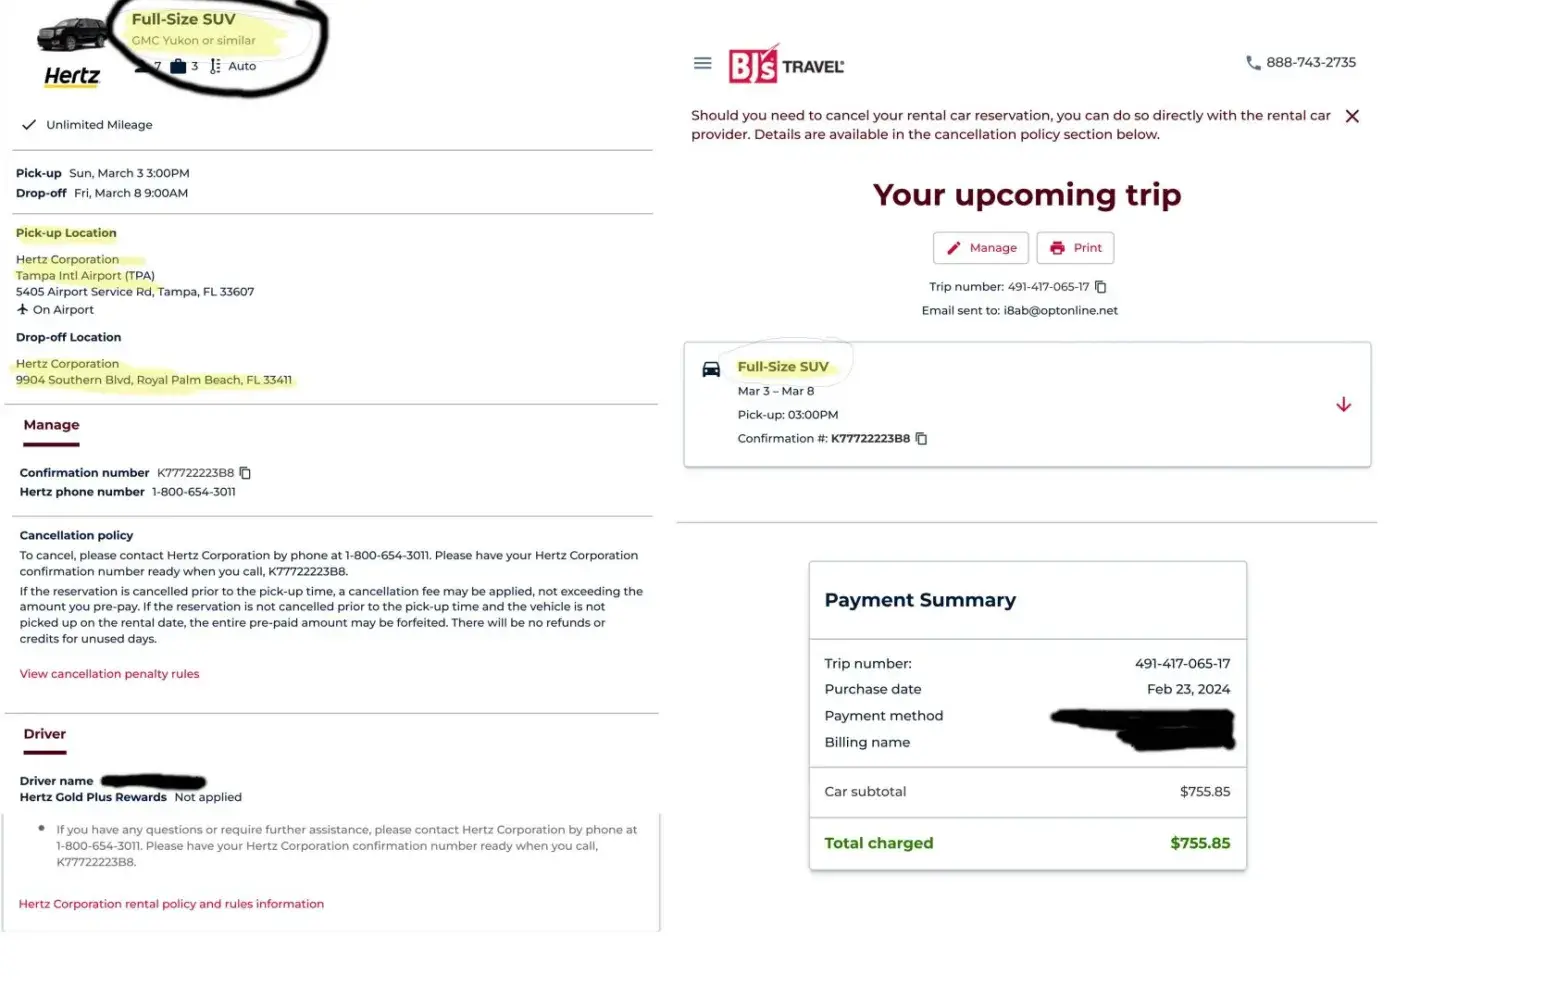The image size is (1545, 1000).
Task: Open Hertz Corporation rental policy link
Action: (x=171, y=904)
